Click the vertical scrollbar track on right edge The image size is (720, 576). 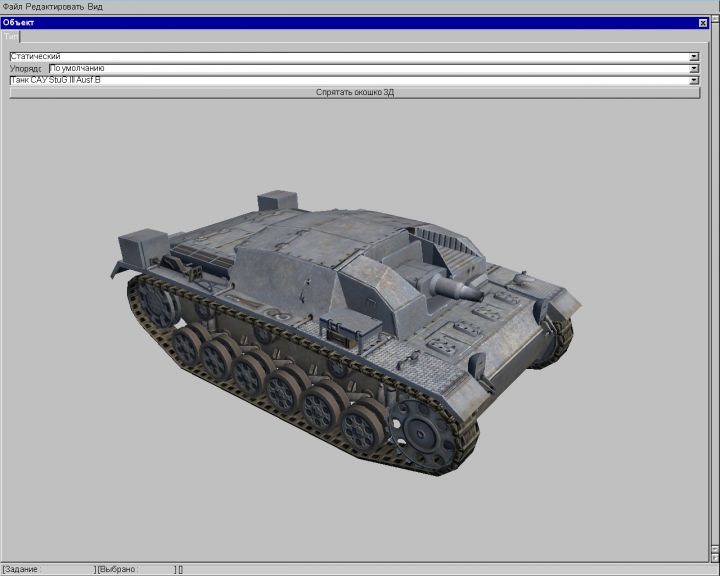tap(714, 300)
